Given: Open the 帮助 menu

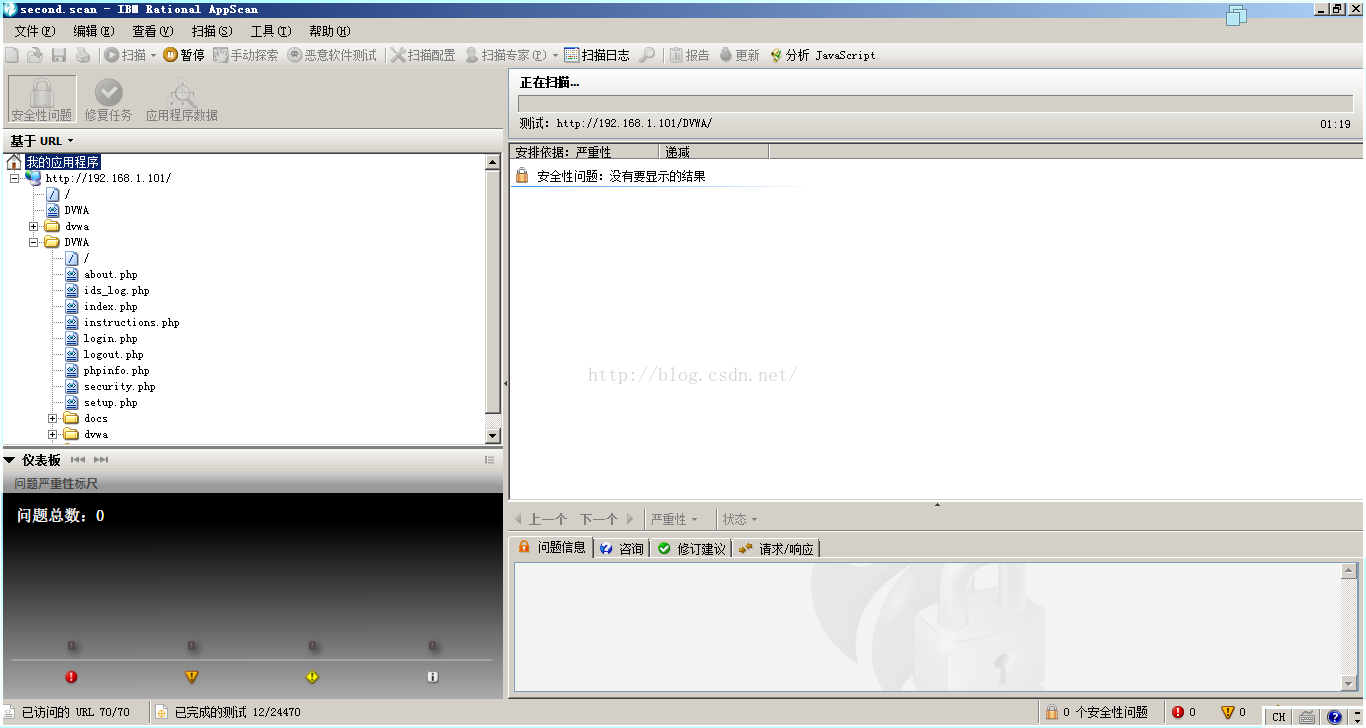Looking at the screenshot, I should pos(330,31).
